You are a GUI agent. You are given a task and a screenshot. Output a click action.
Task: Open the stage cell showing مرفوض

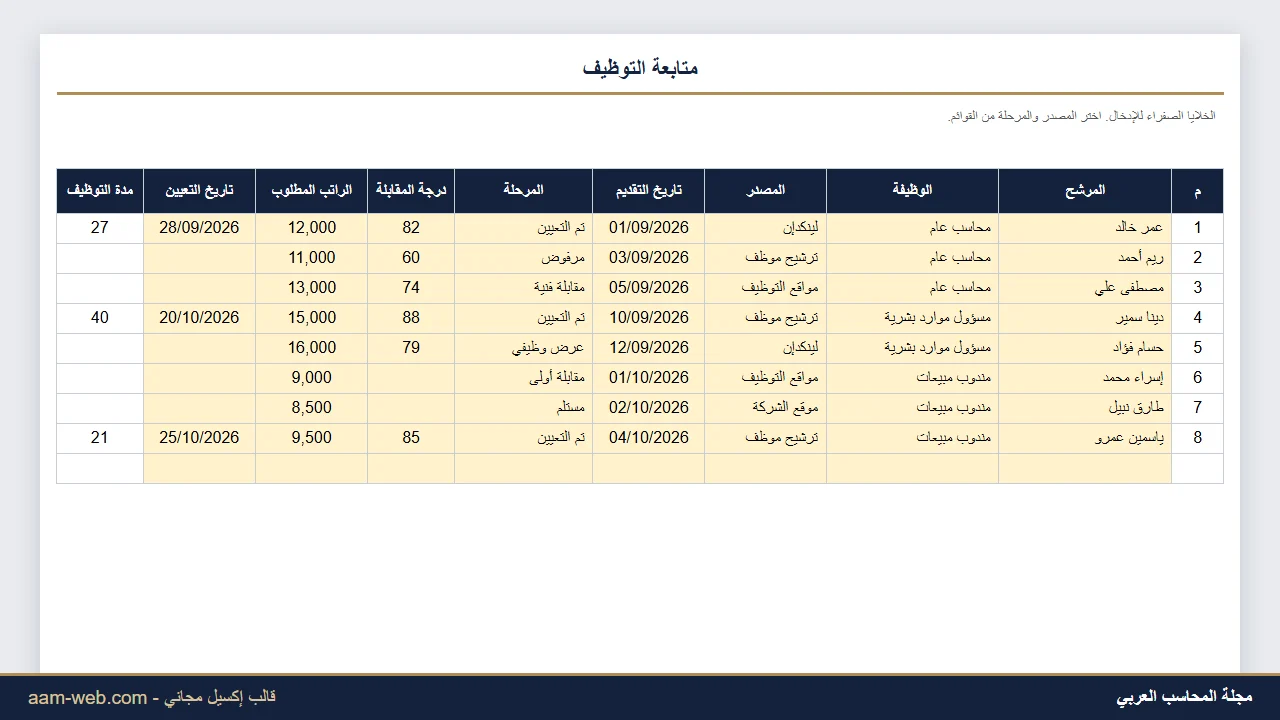pos(524,258)
